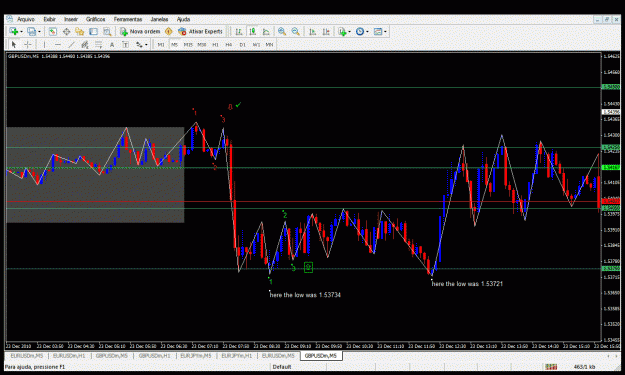Toggle Chart Shift button
Viewport: 625px width, 375px height.
[x=326, y=31]
